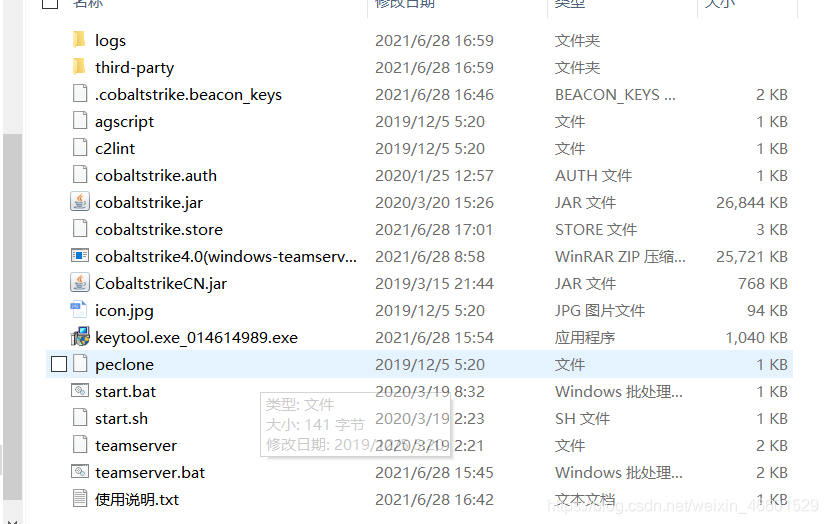Select cobaltstrike.auth file name
The height and width of the screenshot is (524, 828).
[156, 175]
